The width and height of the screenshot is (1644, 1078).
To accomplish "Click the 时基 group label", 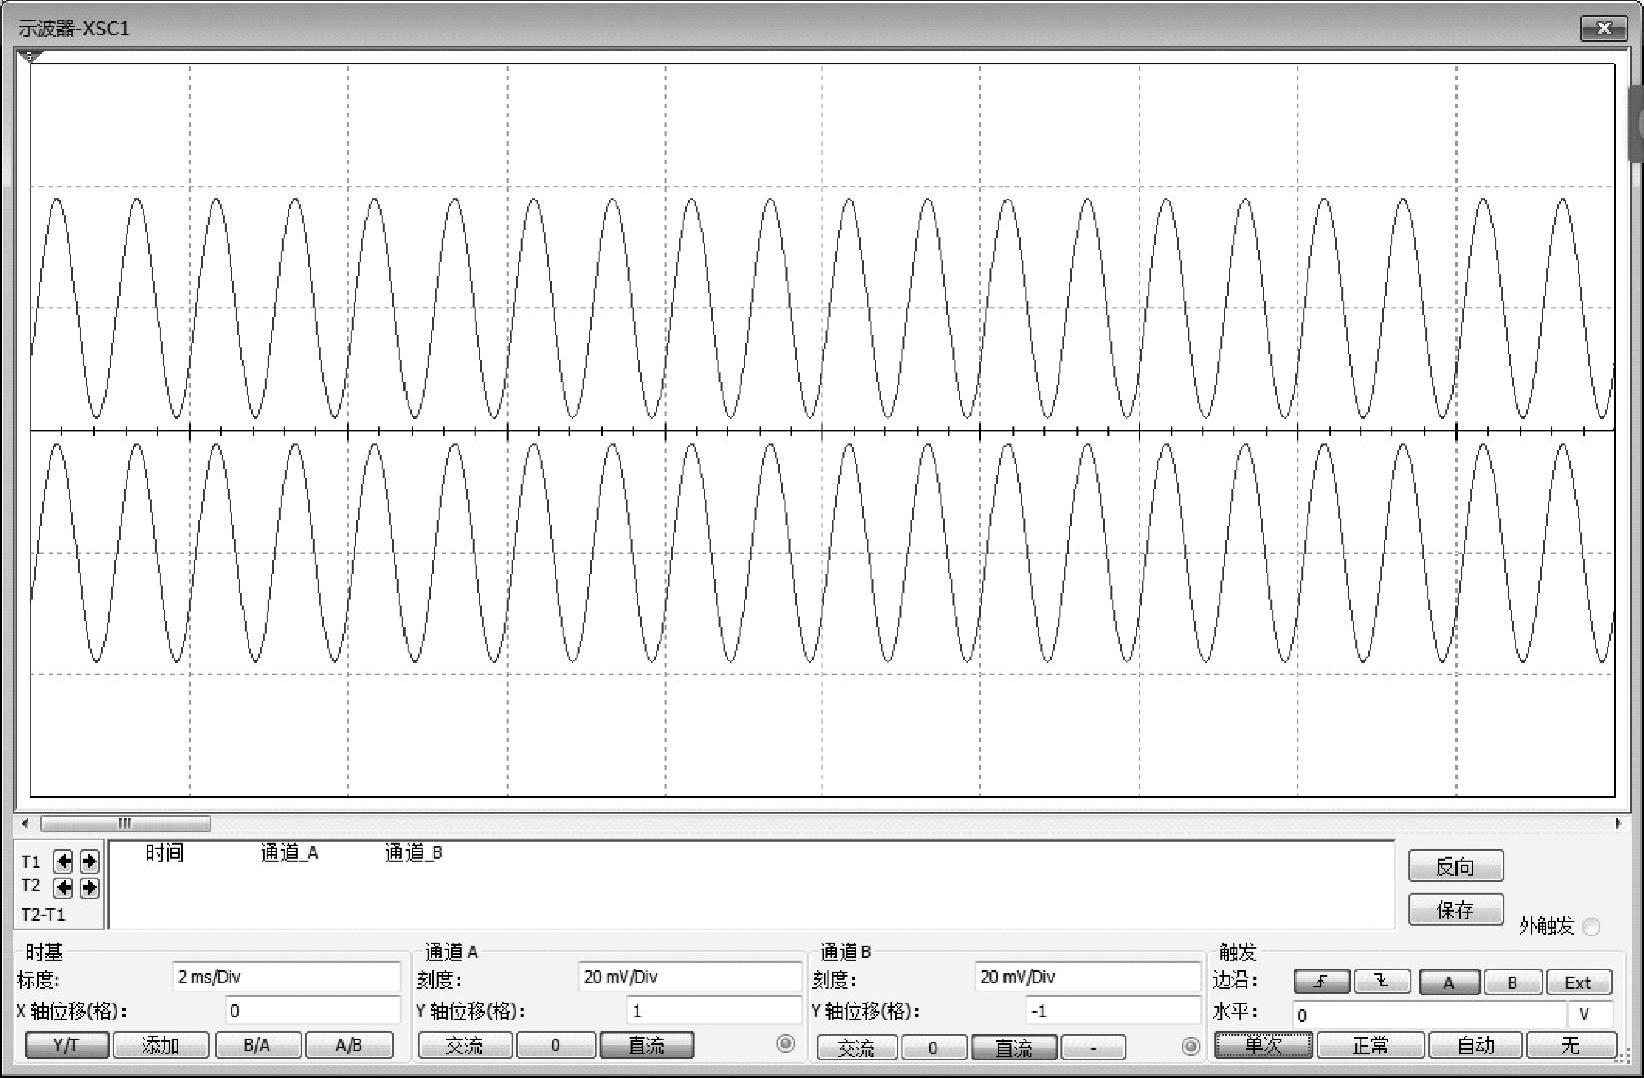I will (45, 953).
